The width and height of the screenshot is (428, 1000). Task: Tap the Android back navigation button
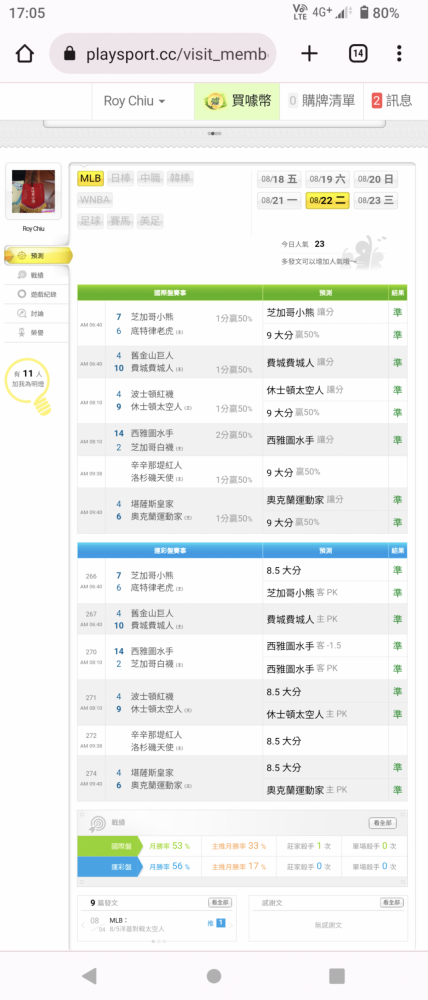(89, 976)
